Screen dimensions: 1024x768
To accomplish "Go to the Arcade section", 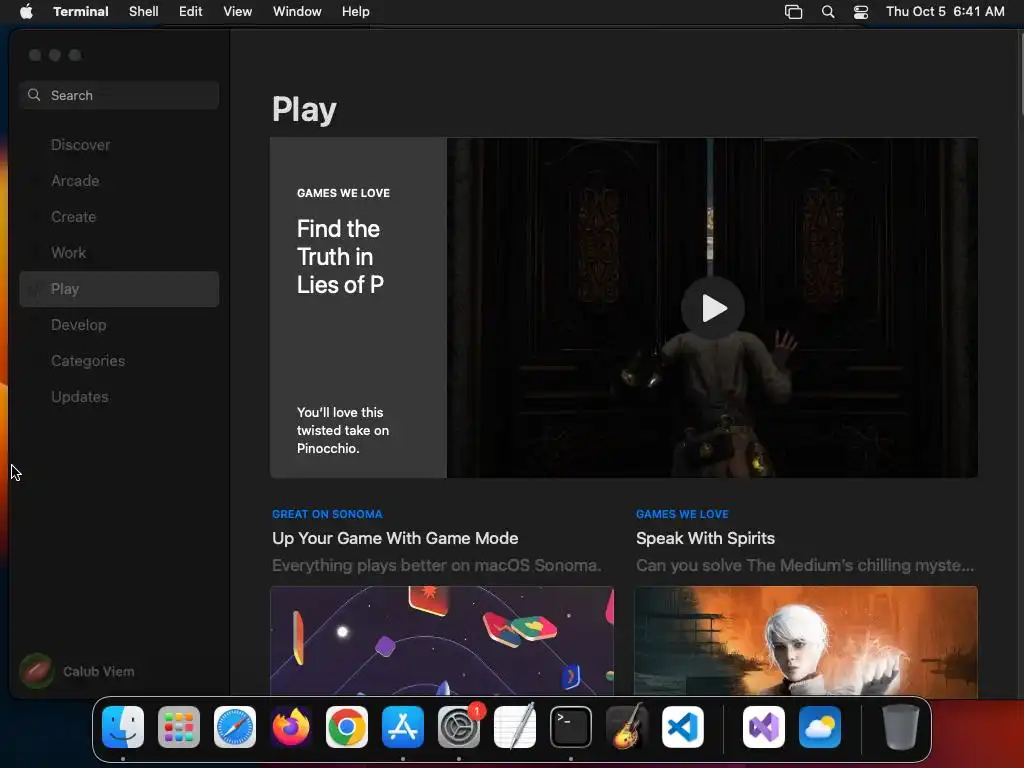I will 119,181.
